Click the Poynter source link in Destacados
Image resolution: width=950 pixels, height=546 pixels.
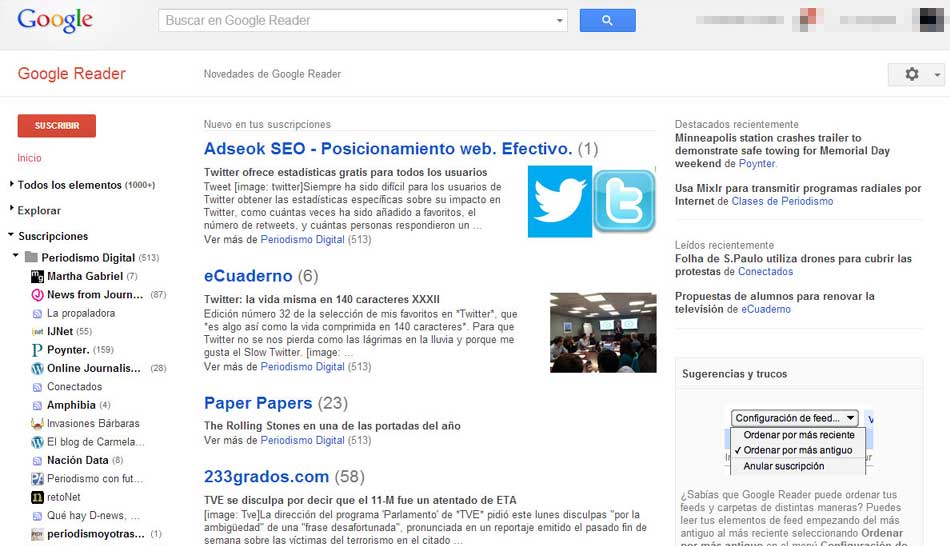click(x=757, y=164)
